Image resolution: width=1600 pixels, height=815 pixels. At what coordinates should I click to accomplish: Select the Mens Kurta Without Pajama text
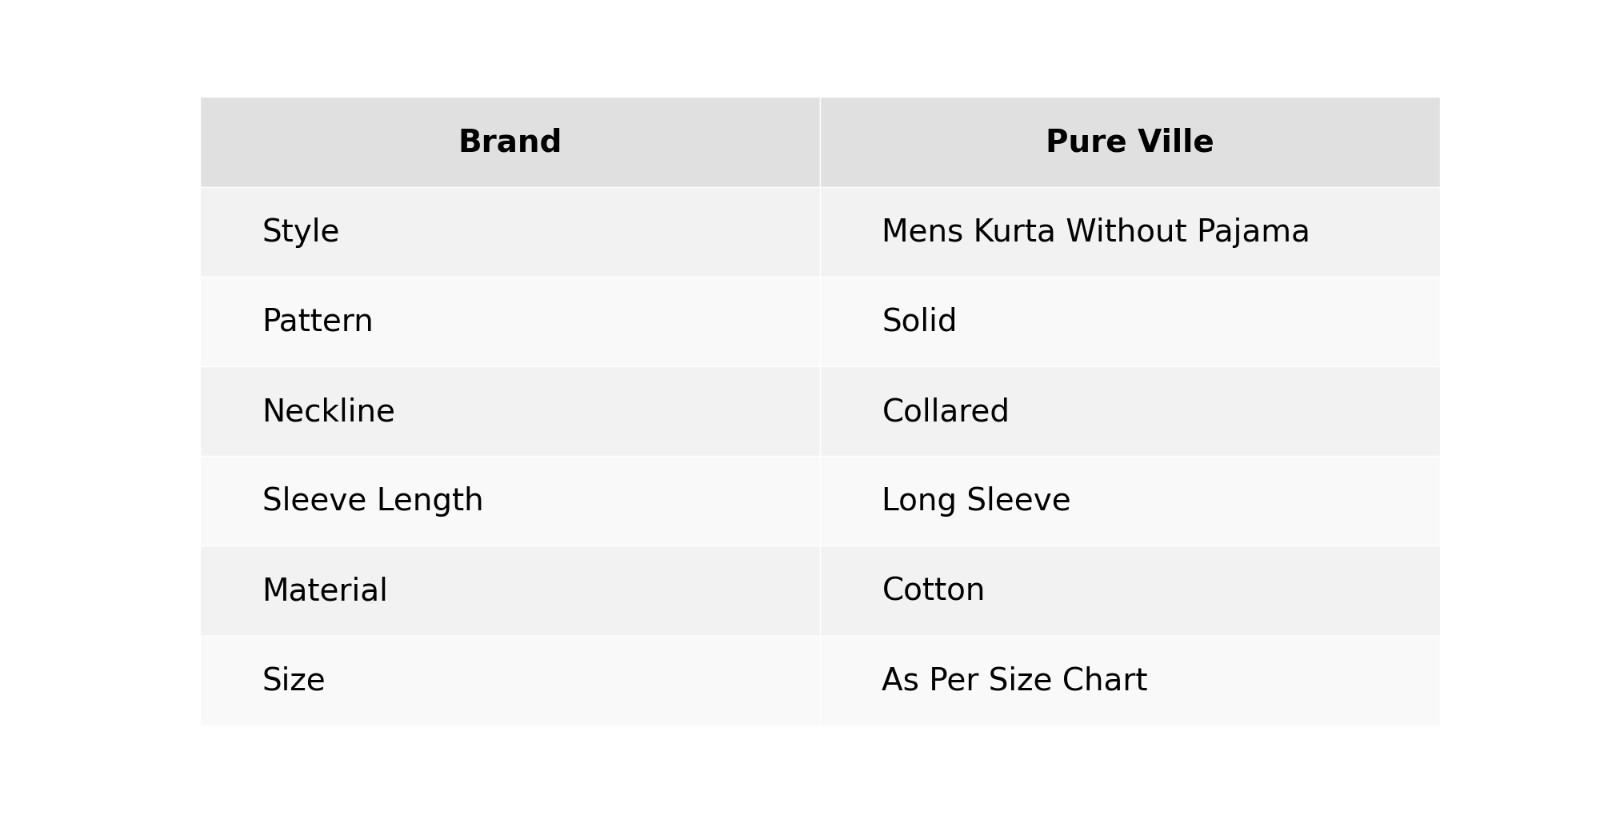(1095, 231)
